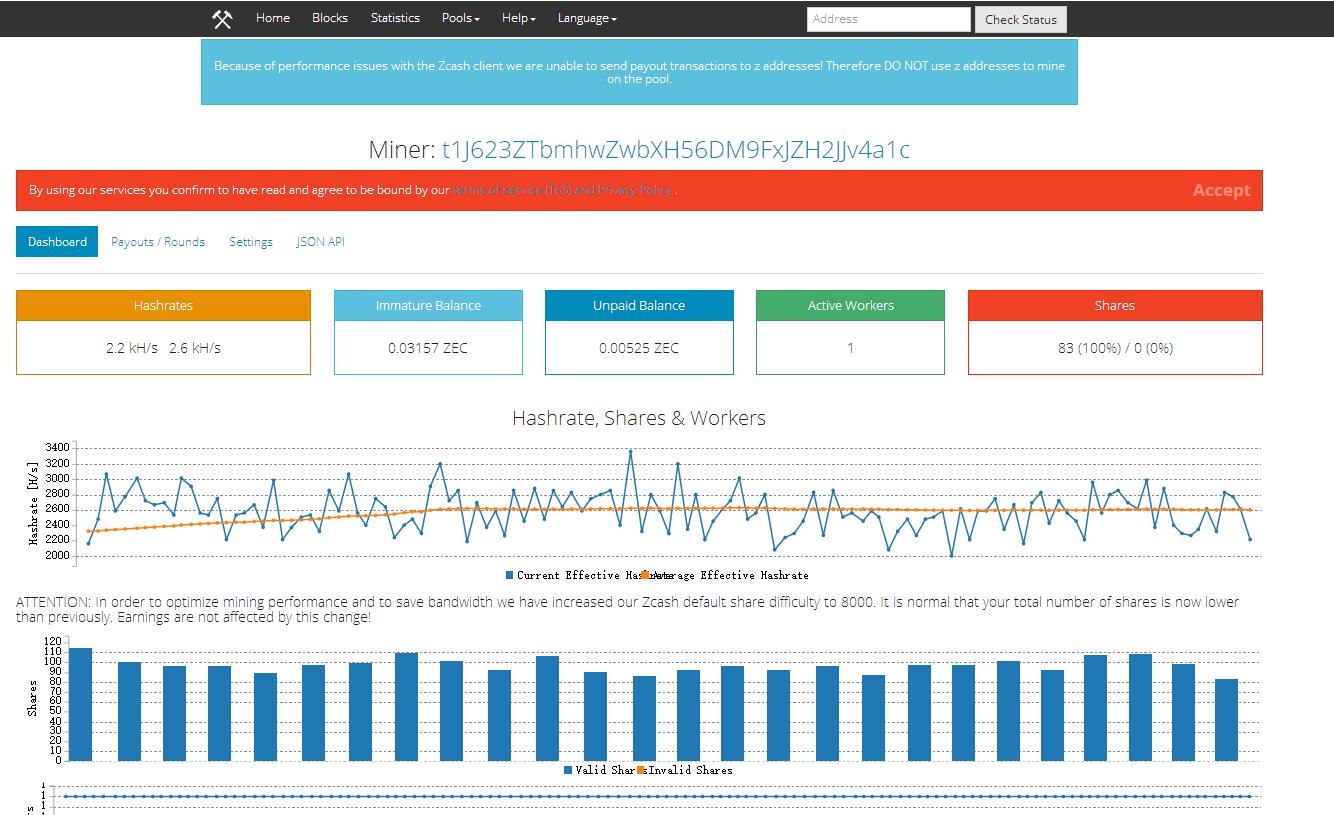
Task: Open the Privacy Policy link
Action: (x=634, y=190)
